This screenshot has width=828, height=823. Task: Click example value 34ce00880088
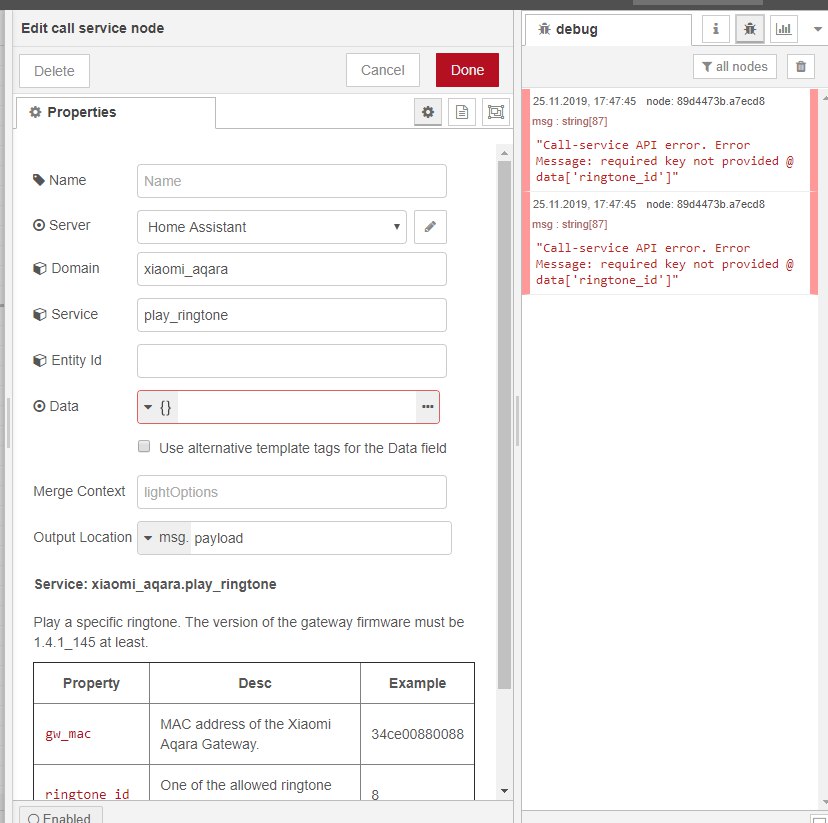417,734
